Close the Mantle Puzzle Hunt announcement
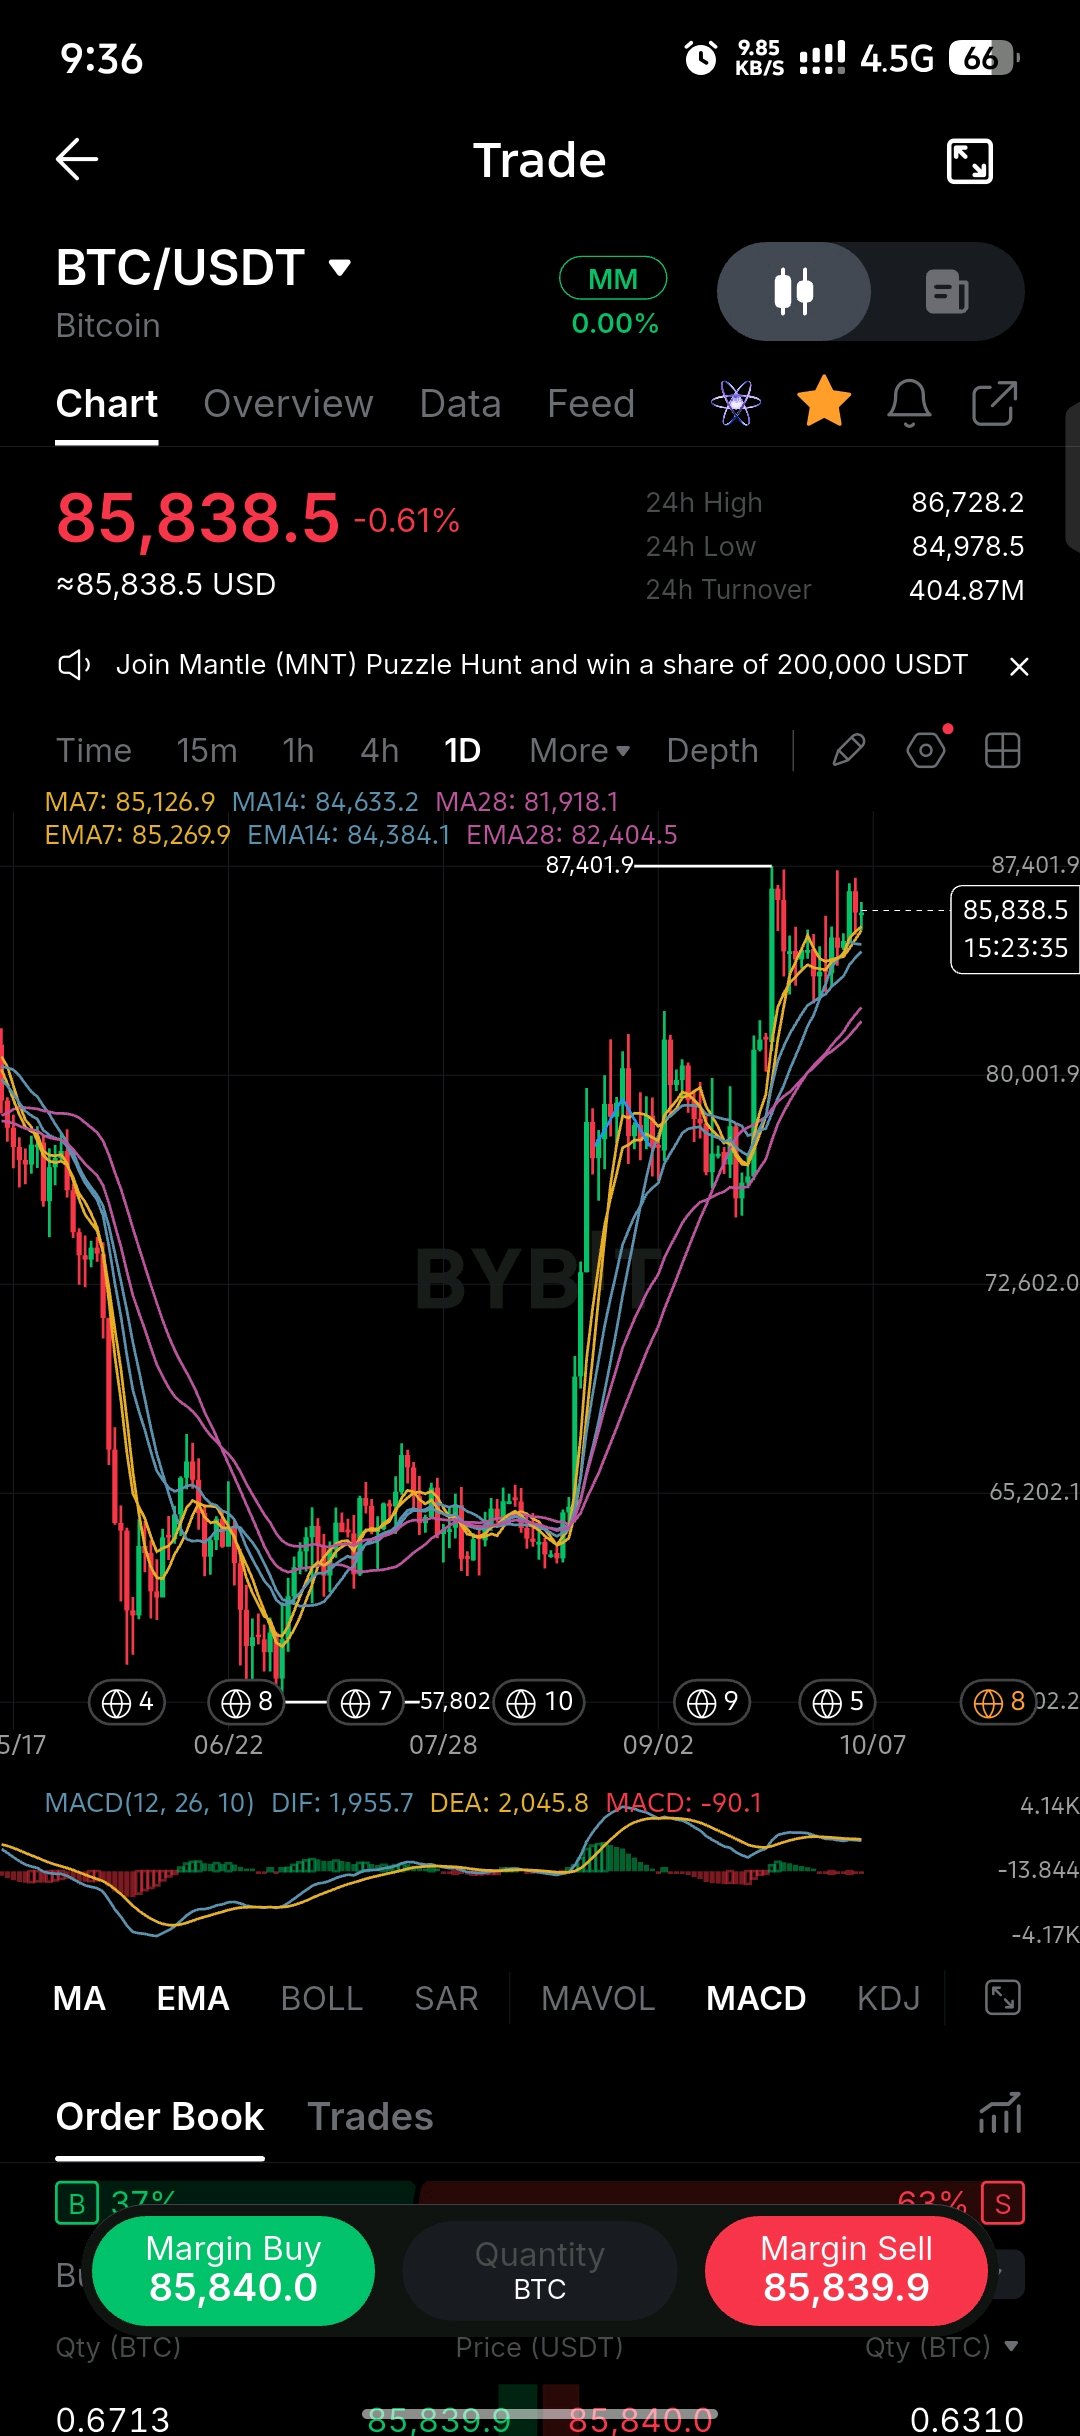Image resolution: width=1080 pixels, height=2436 pixels. pyautogui.click(x=1019, y=666)
